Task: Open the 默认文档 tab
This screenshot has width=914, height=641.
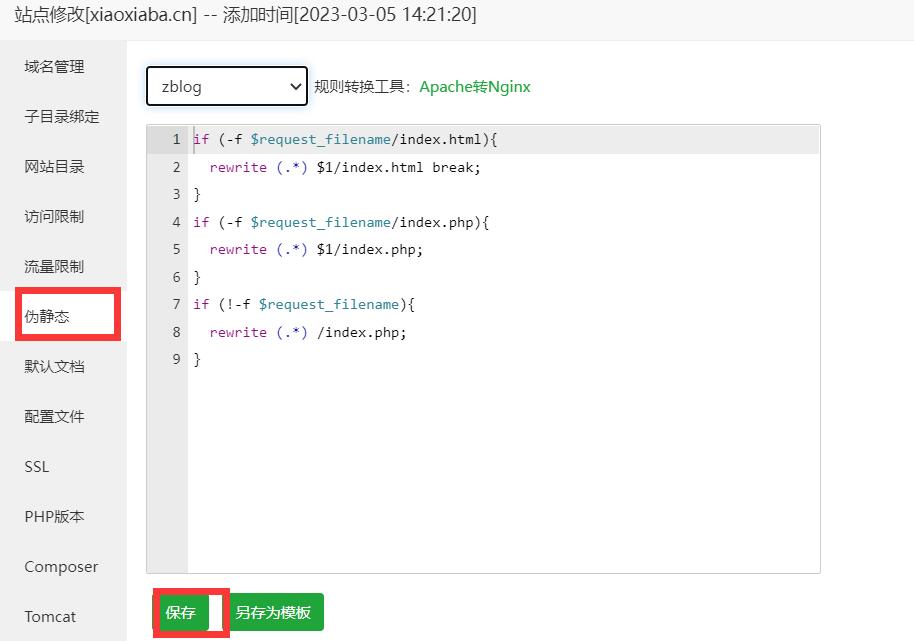Action: click(54, 367)
